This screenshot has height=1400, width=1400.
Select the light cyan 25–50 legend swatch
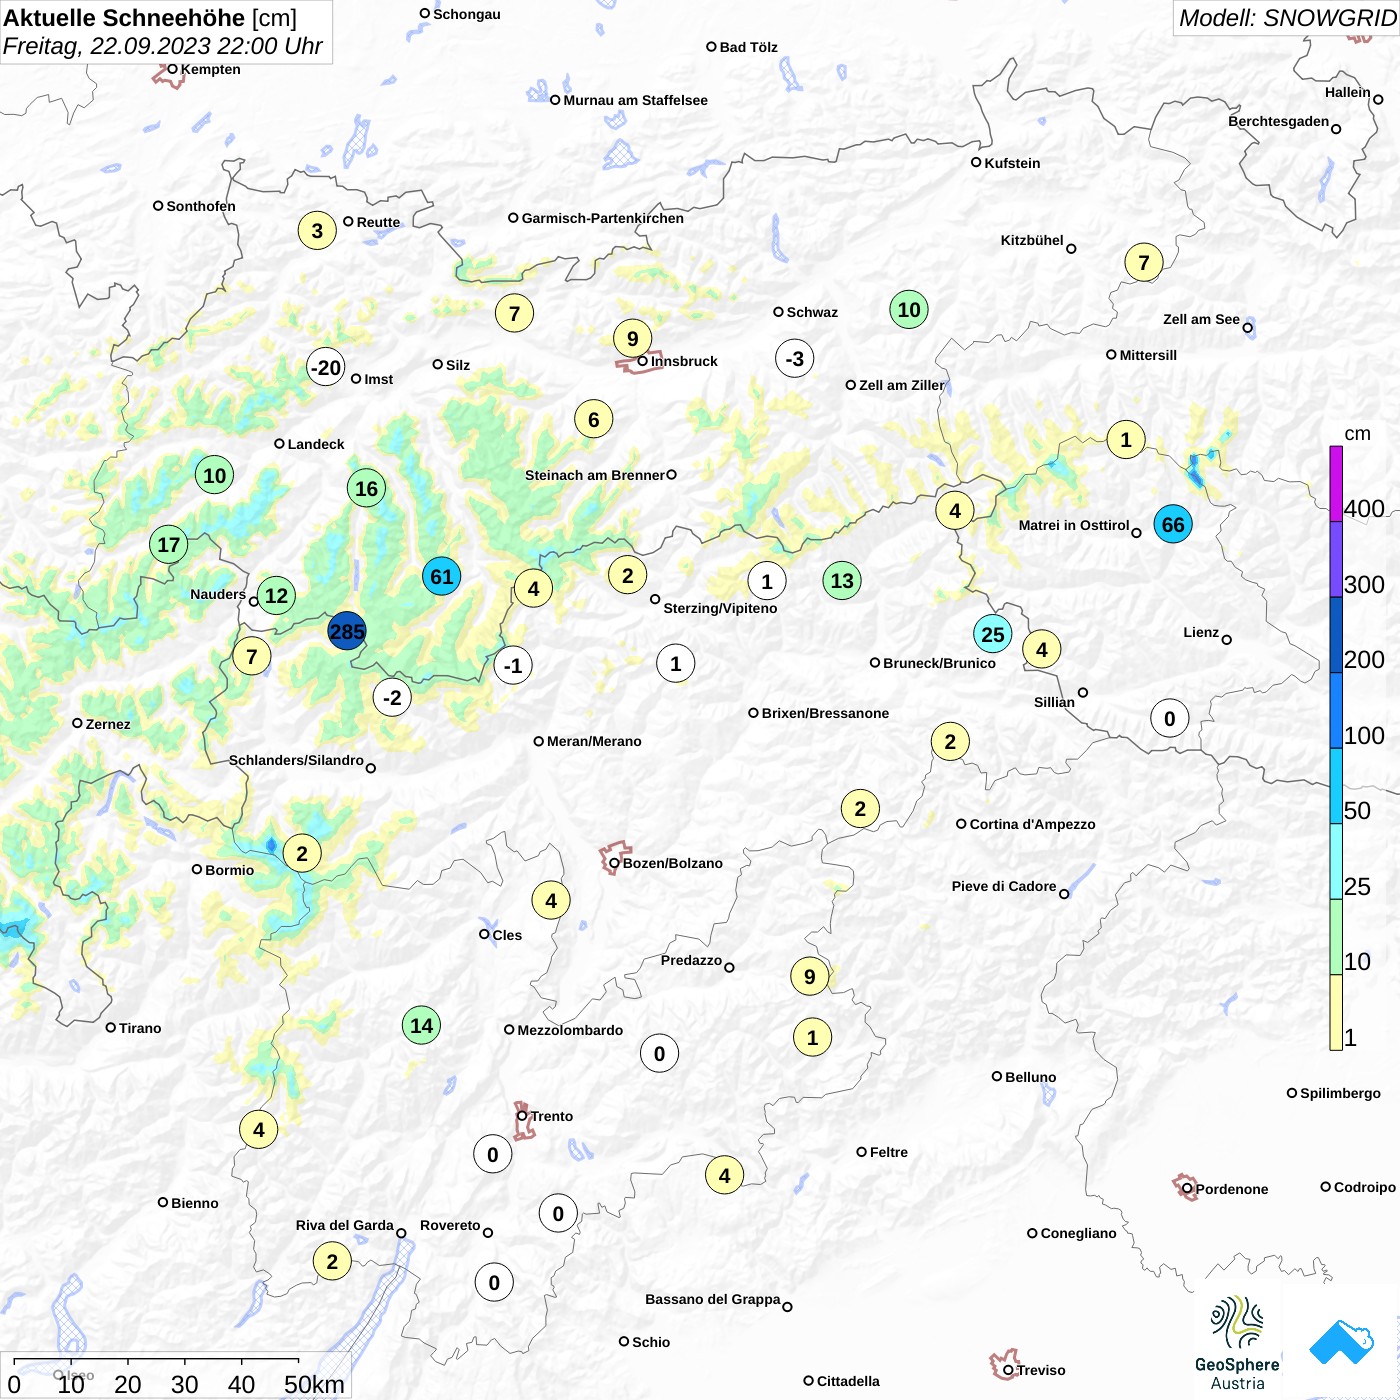1336,861
